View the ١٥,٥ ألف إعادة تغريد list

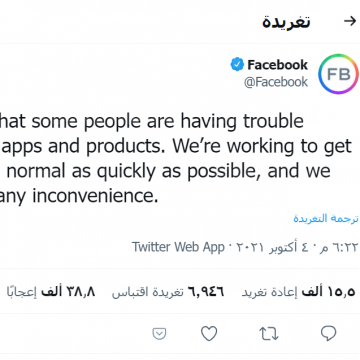[x=298, y=292]
